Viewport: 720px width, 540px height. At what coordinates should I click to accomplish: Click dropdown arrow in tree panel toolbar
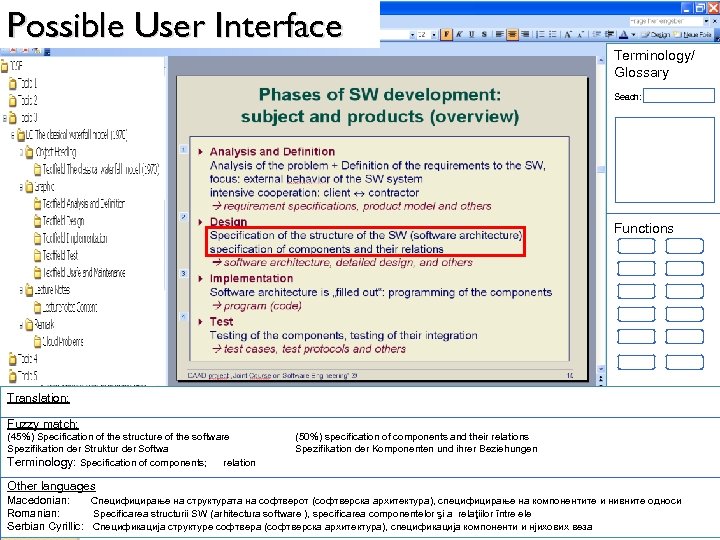click(x=47, y=52)
